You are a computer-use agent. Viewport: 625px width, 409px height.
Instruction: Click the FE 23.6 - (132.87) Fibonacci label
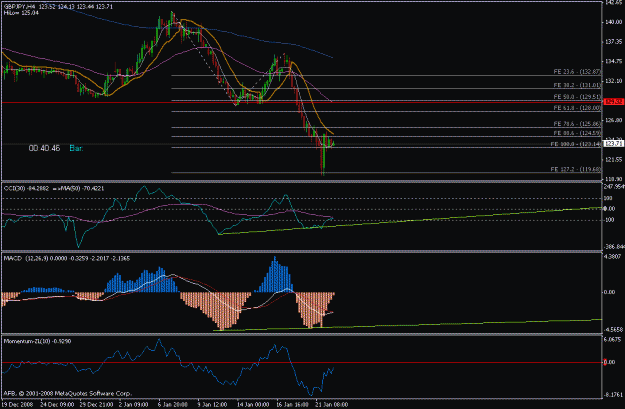point(577,72)
